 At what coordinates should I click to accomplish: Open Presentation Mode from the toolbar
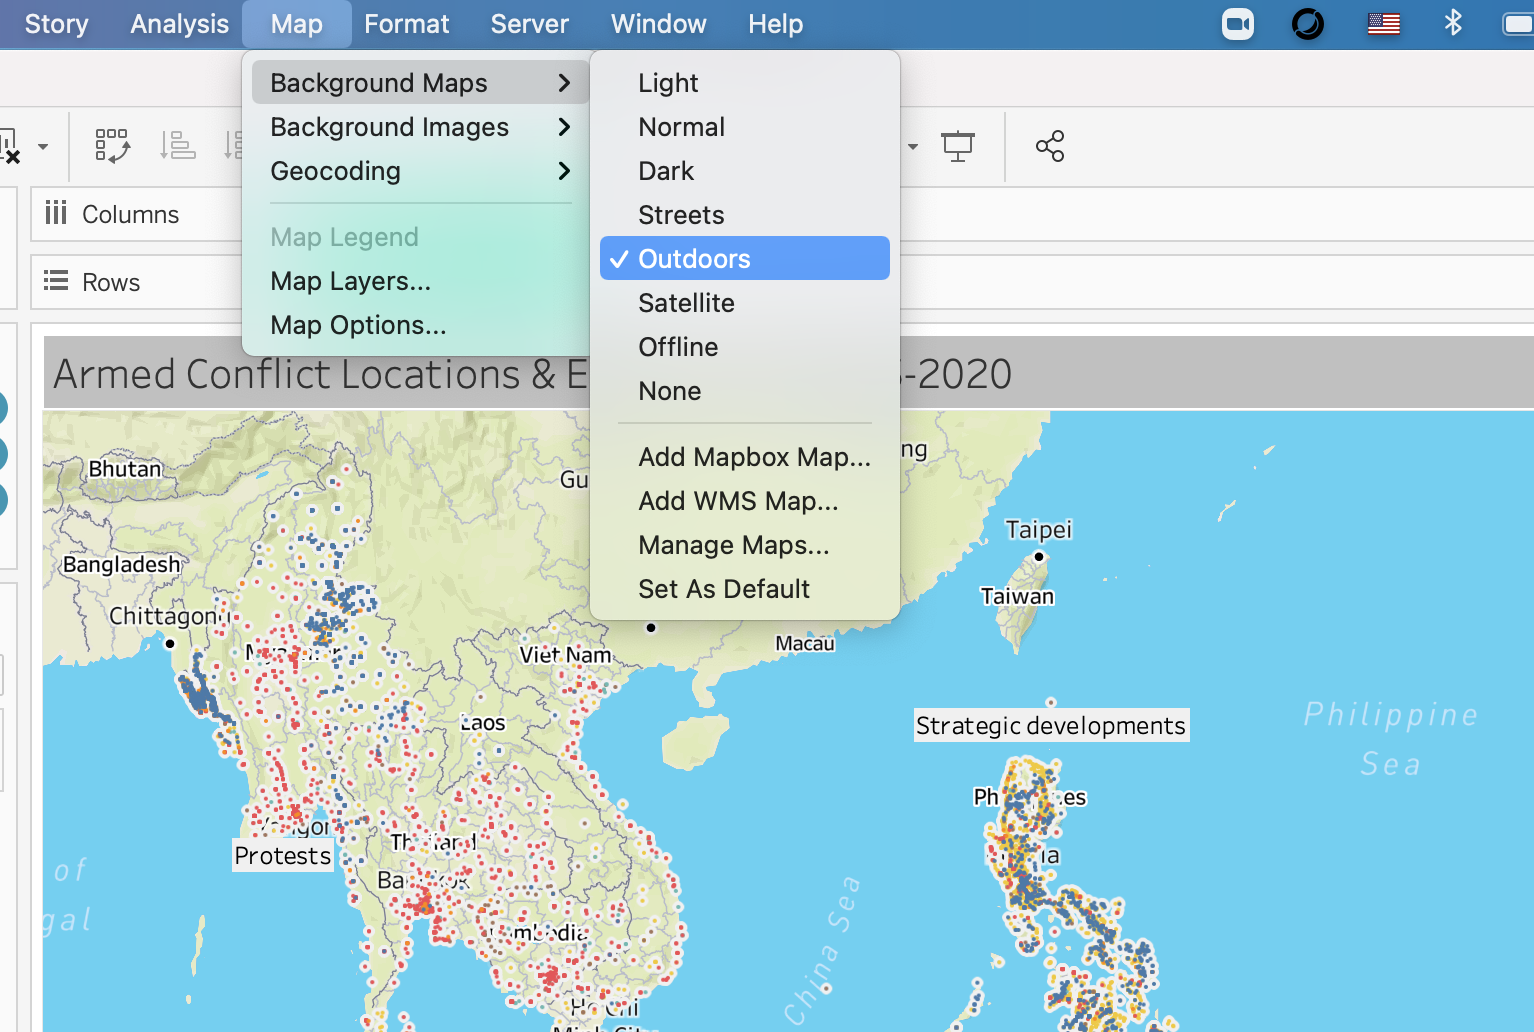click(957, 146)
